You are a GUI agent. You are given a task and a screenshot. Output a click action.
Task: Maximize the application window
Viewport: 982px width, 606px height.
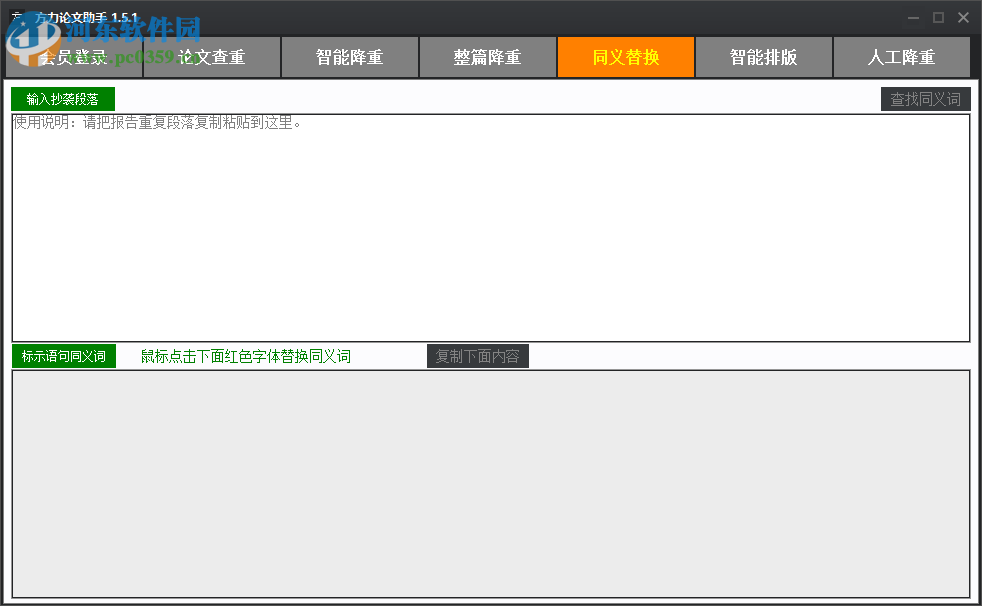tap(938, 17)
